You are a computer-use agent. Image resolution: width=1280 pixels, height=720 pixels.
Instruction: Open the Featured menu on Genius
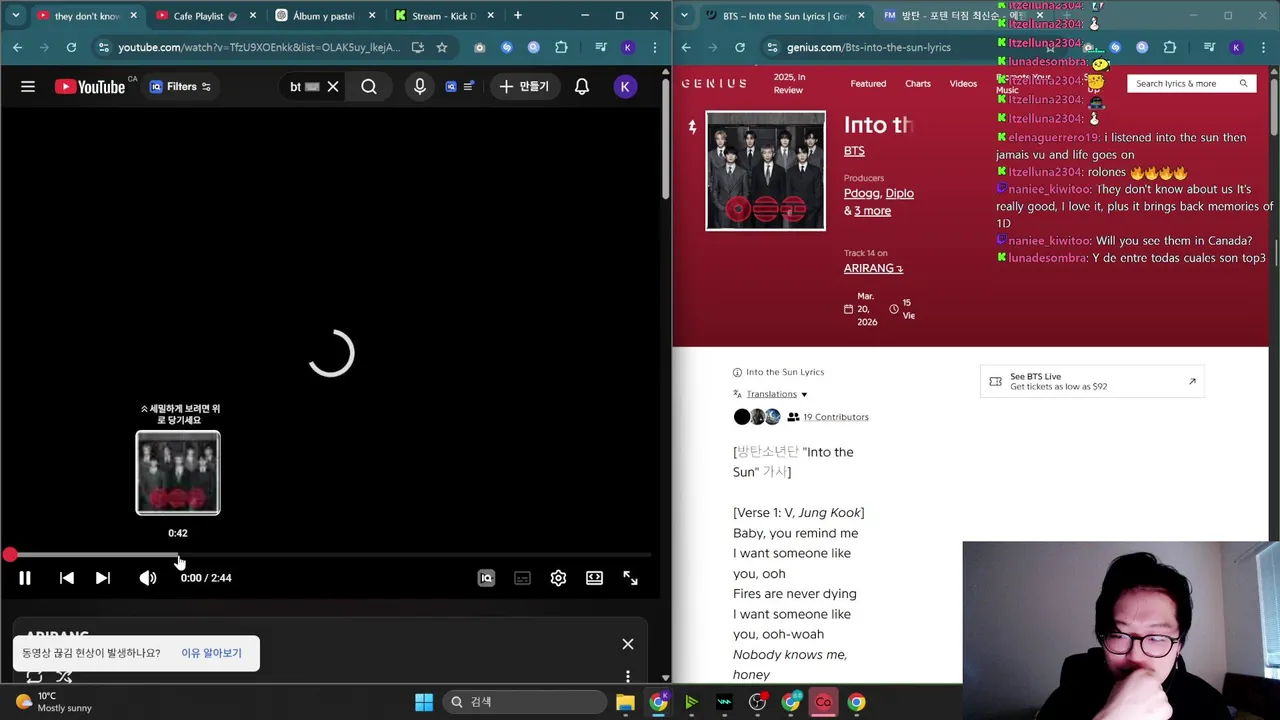[868, 84]
